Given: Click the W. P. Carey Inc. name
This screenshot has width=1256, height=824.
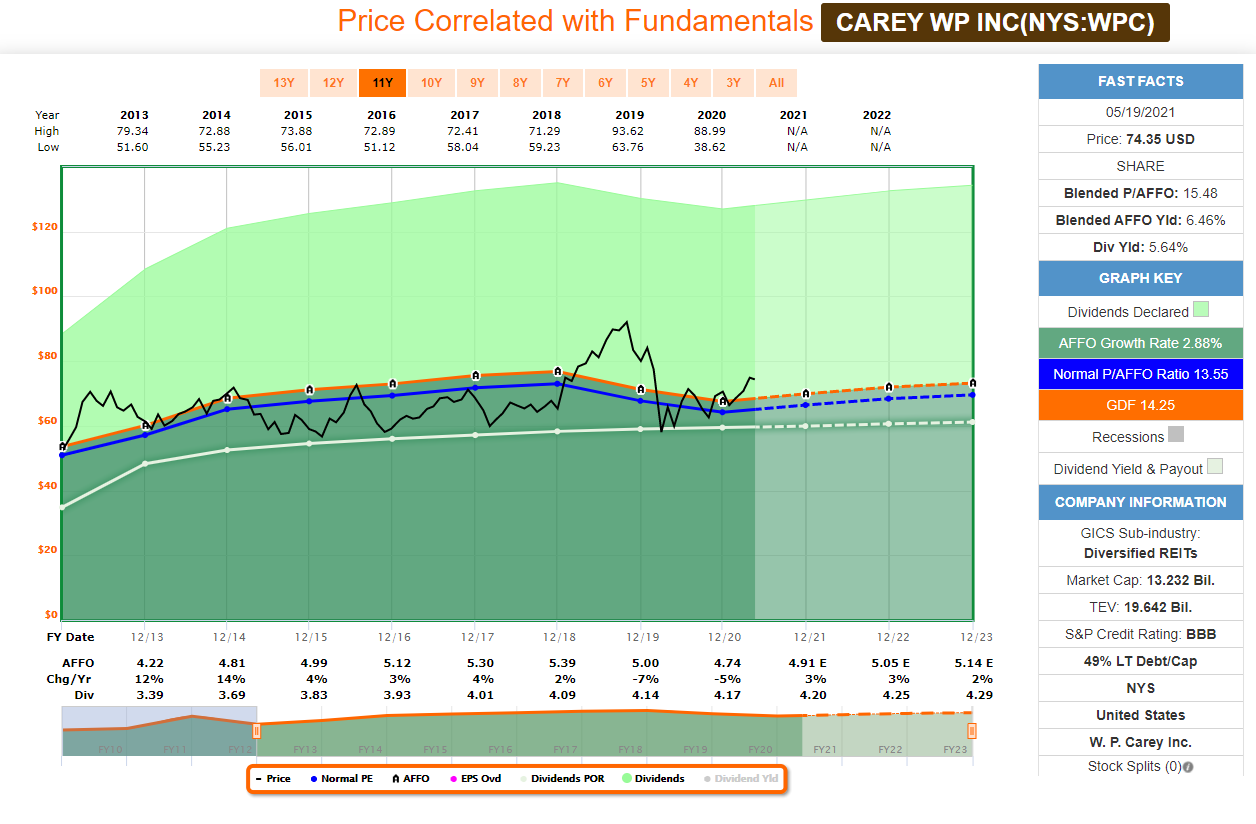Looking at the screenshot, I should [1140, 742].
